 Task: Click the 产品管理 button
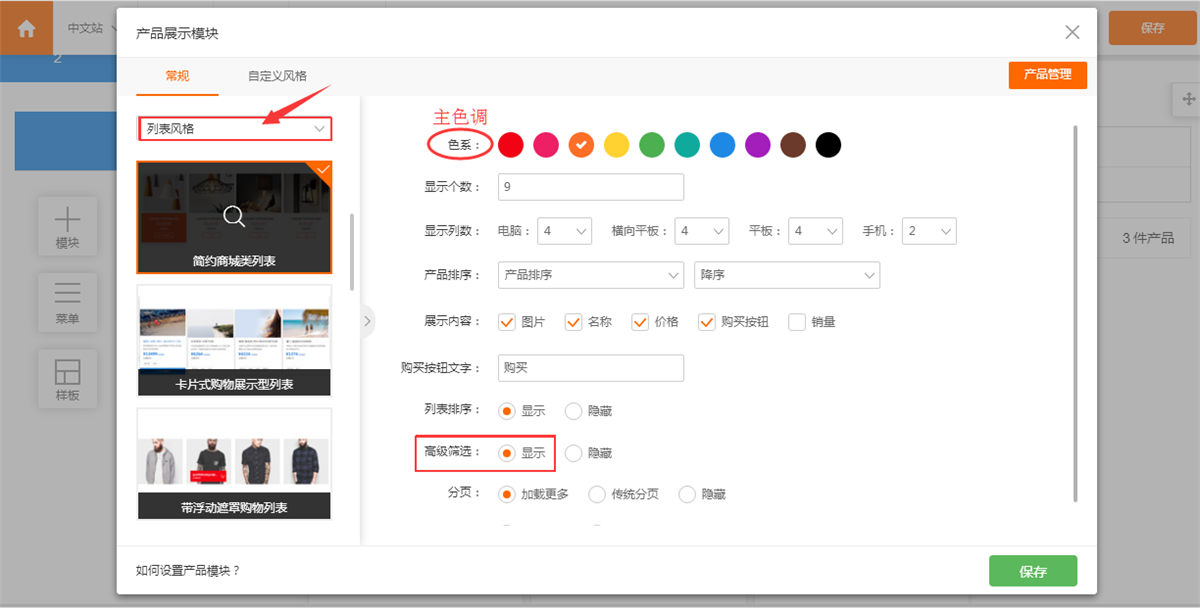pos(1047,75)
